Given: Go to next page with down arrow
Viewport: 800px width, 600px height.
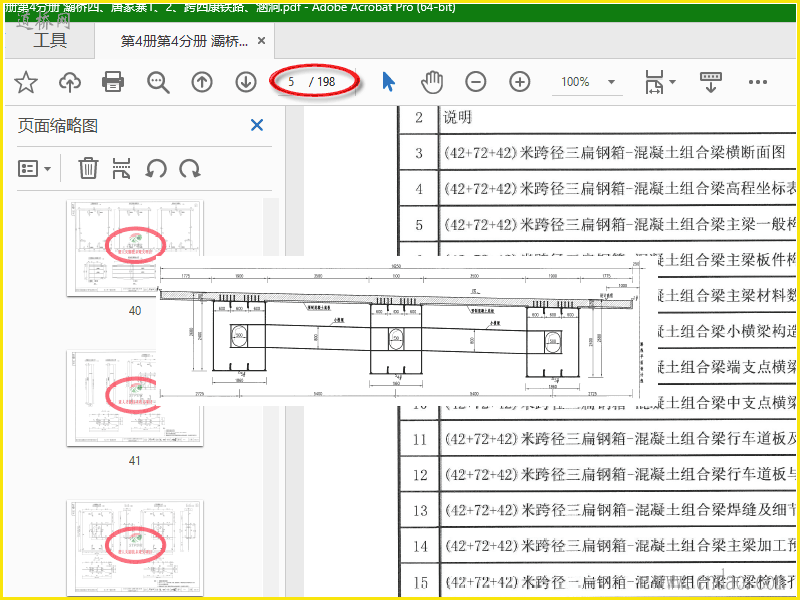Looking at the screenshot, I should coord(245,82).
